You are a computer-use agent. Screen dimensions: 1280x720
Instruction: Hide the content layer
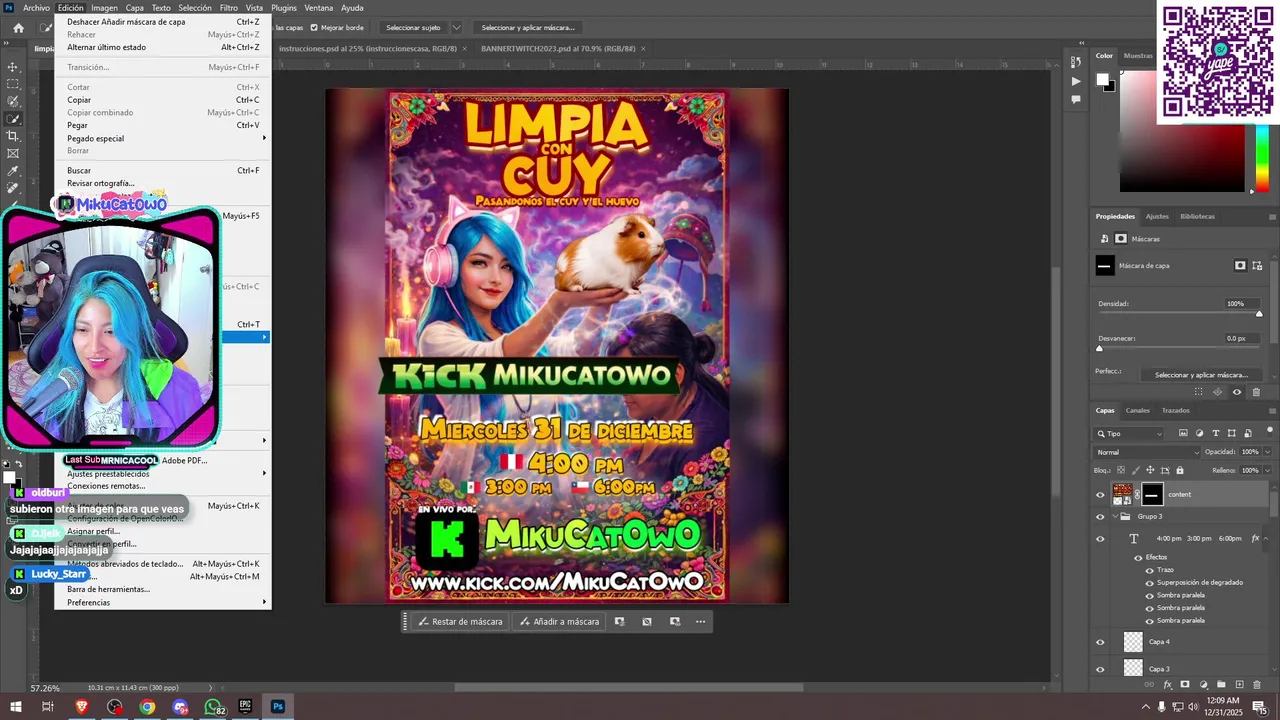1100,494
